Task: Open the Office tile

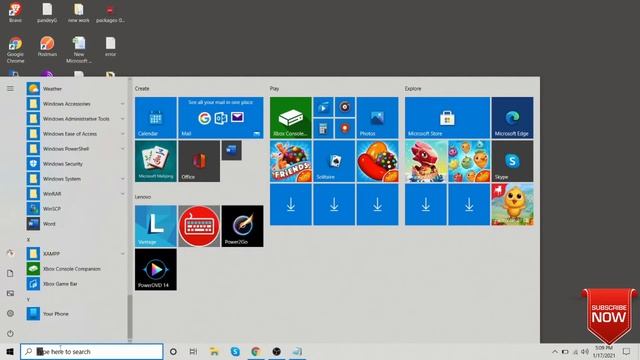Action: [199, 161]
